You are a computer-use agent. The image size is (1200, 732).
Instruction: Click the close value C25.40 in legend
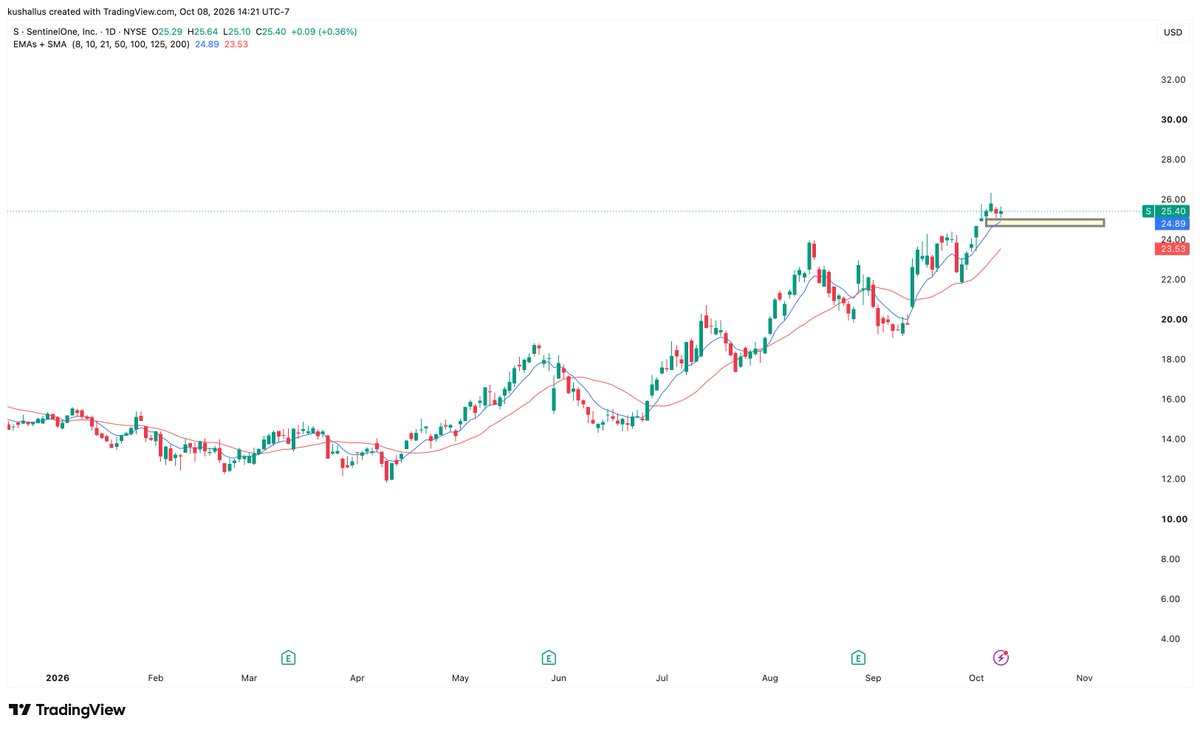(x=273, y=32)
